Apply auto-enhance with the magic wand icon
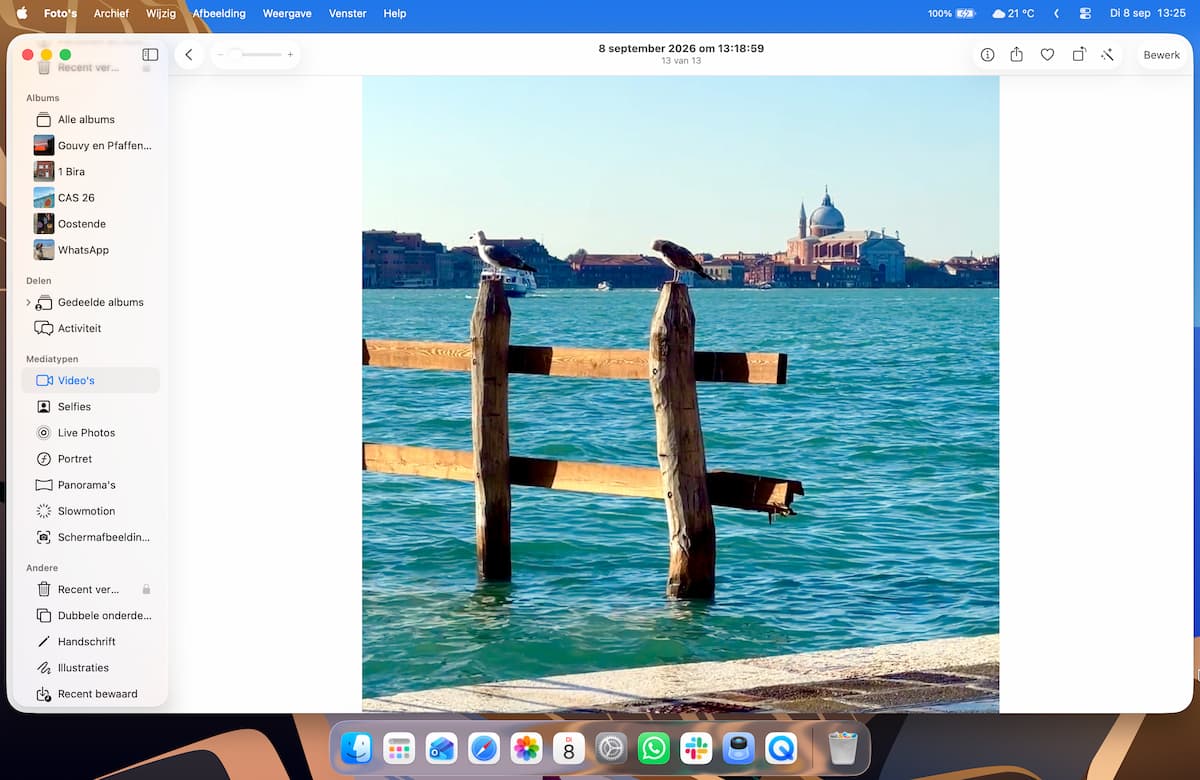Screen dimensions: 1200x780 1108,55
